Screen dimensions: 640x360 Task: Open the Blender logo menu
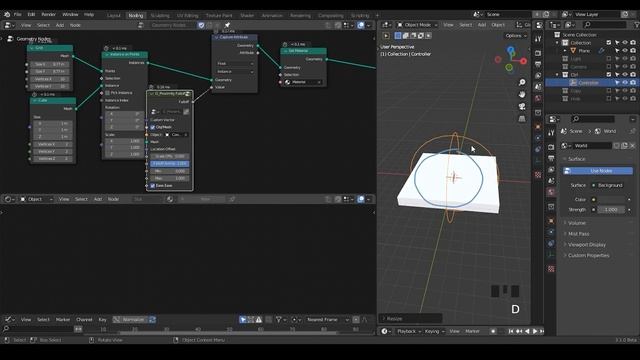click(7, 14)
